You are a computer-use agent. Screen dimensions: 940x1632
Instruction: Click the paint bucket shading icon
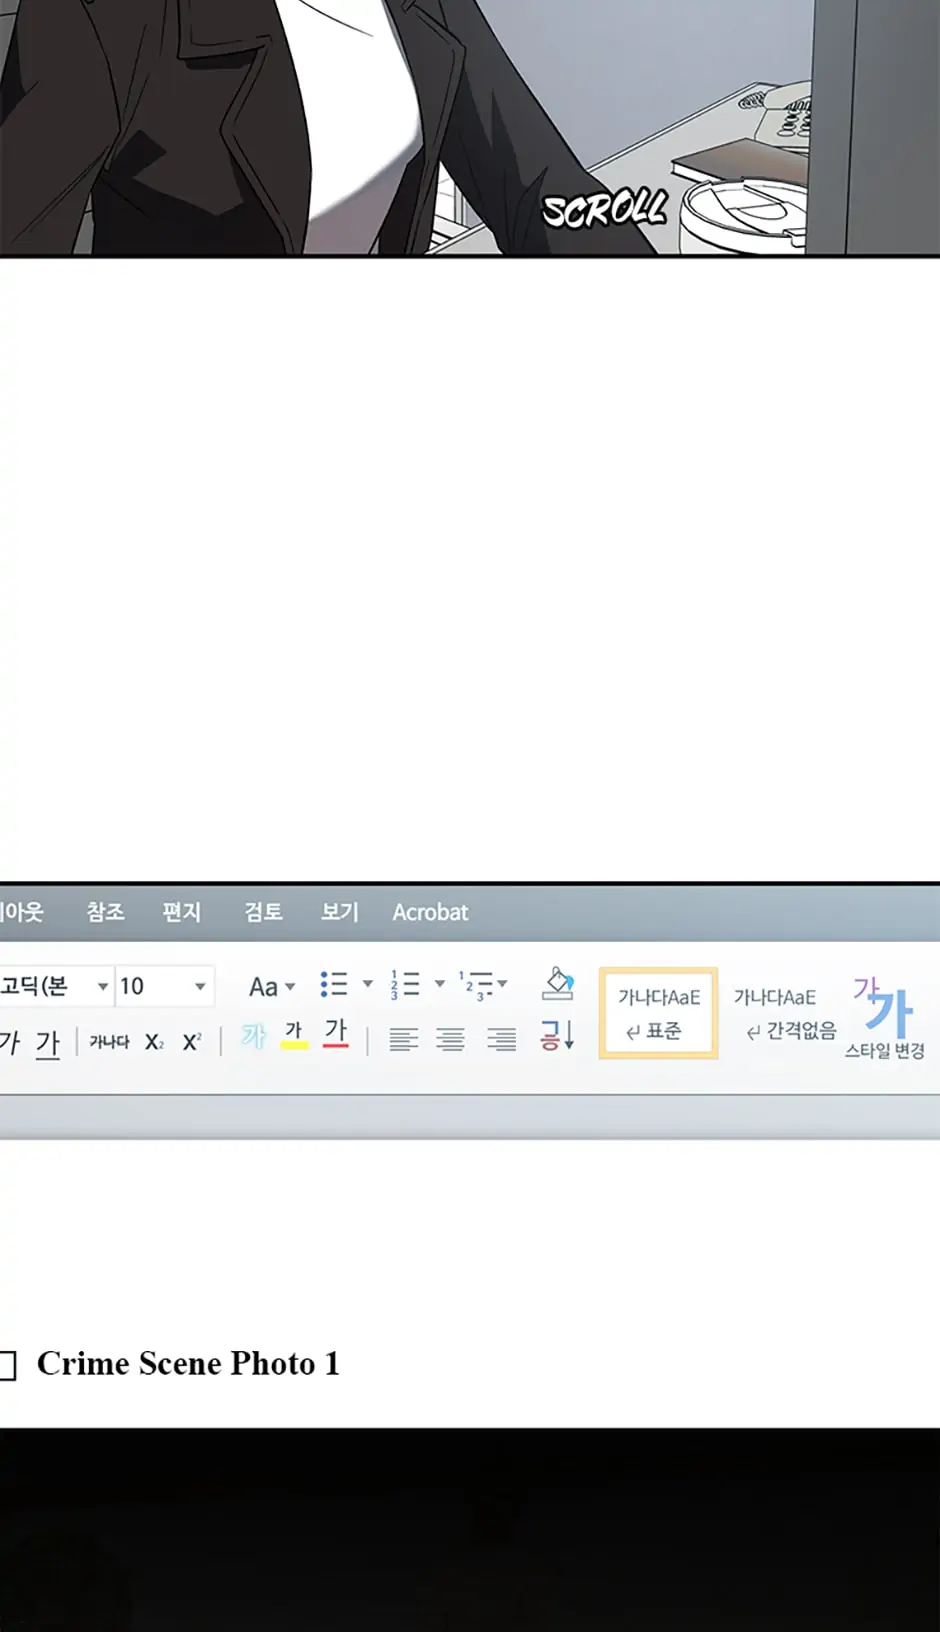[x=557, y=984]
